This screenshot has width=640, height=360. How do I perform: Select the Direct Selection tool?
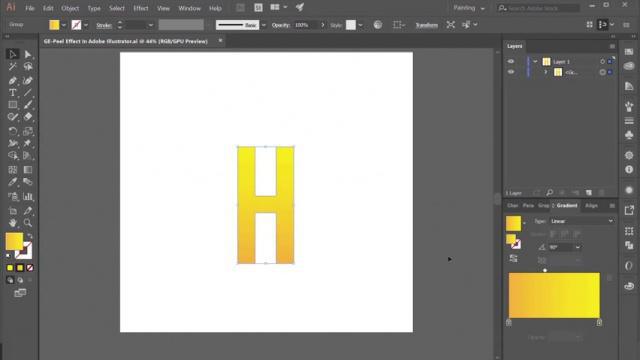(x=27, y=54)
